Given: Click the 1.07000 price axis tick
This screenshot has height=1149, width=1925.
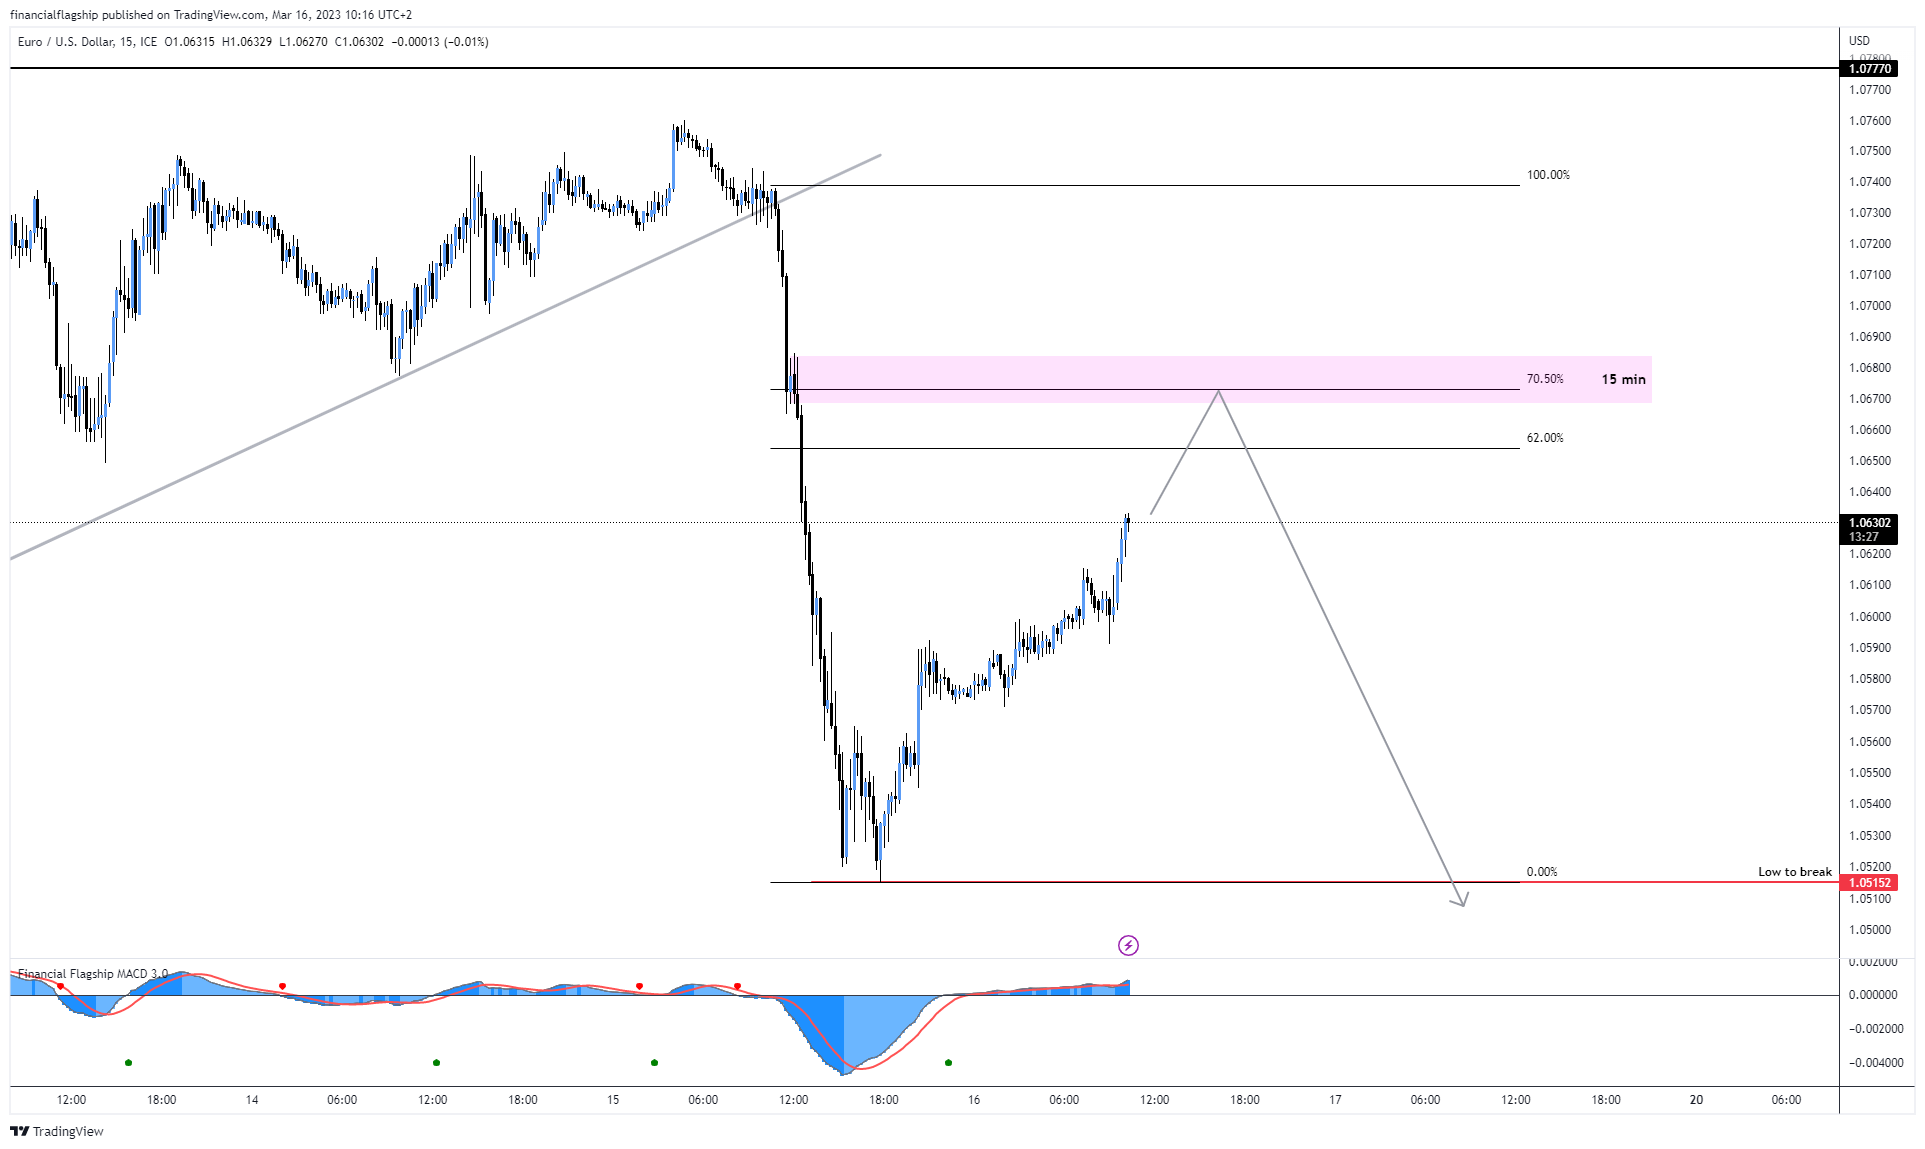Looking at the screenshot, I should click(x=1870, y=306).
